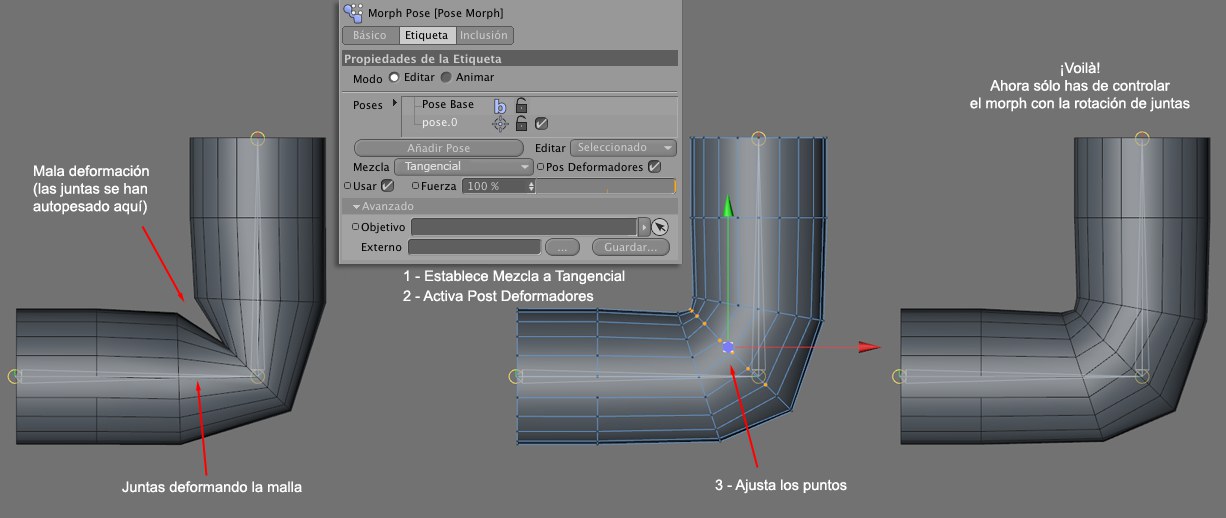Click the Pose Base 'b' icon

click(x=500, y=105)
